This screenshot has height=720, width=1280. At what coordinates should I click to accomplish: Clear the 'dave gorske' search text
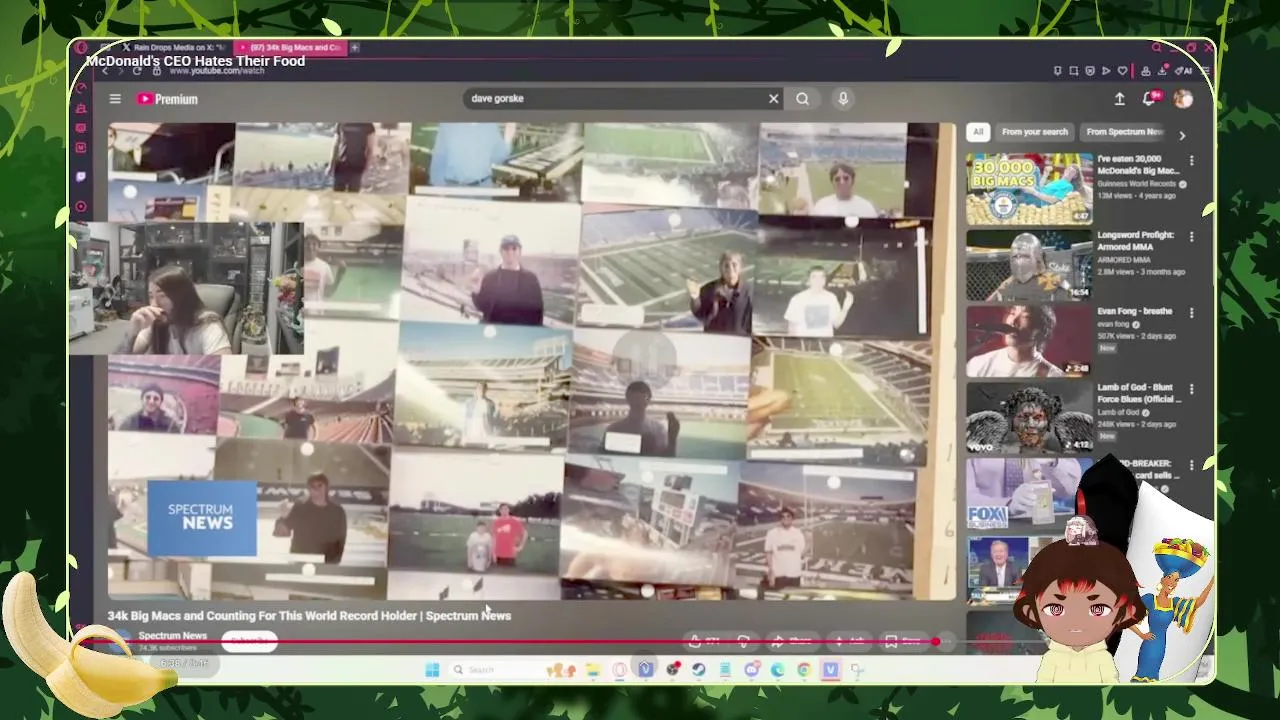773,98
